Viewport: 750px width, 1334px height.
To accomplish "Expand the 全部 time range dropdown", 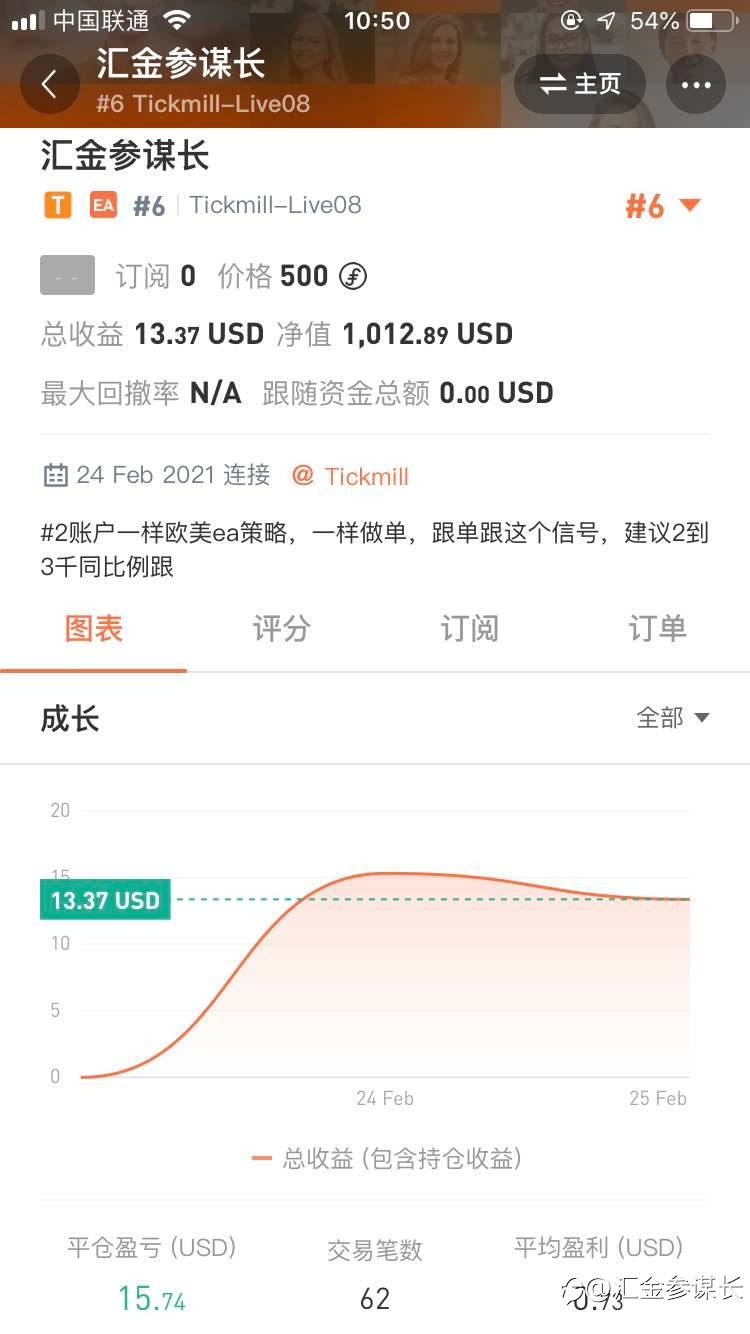I will tap(673, 717).
